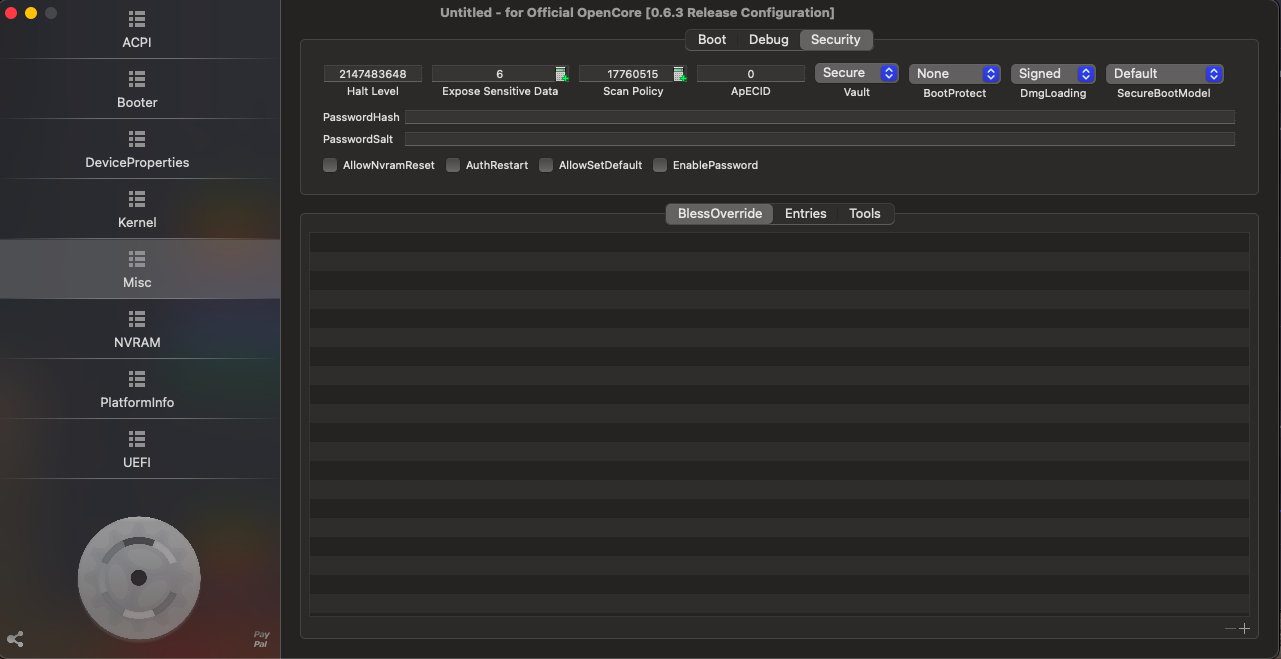The image size is (1281, 659).
Task: Switch to the Boot tab
Action: 712,39
